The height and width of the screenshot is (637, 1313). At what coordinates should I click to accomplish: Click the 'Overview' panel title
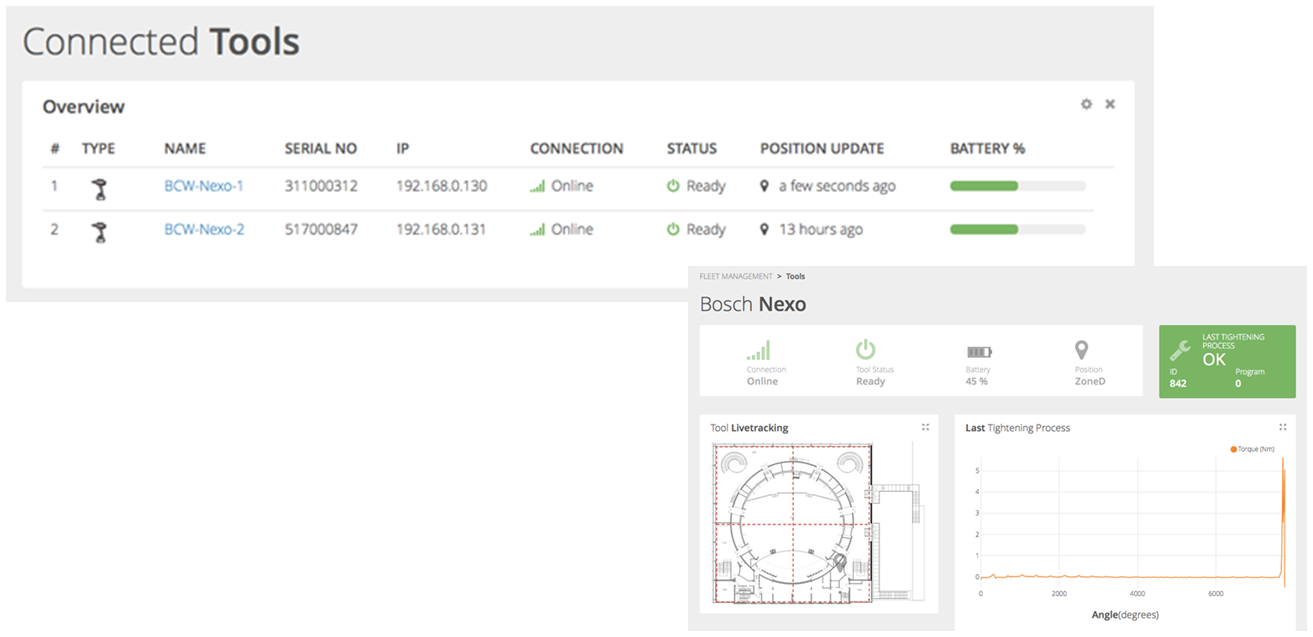[x=83, y=106]
